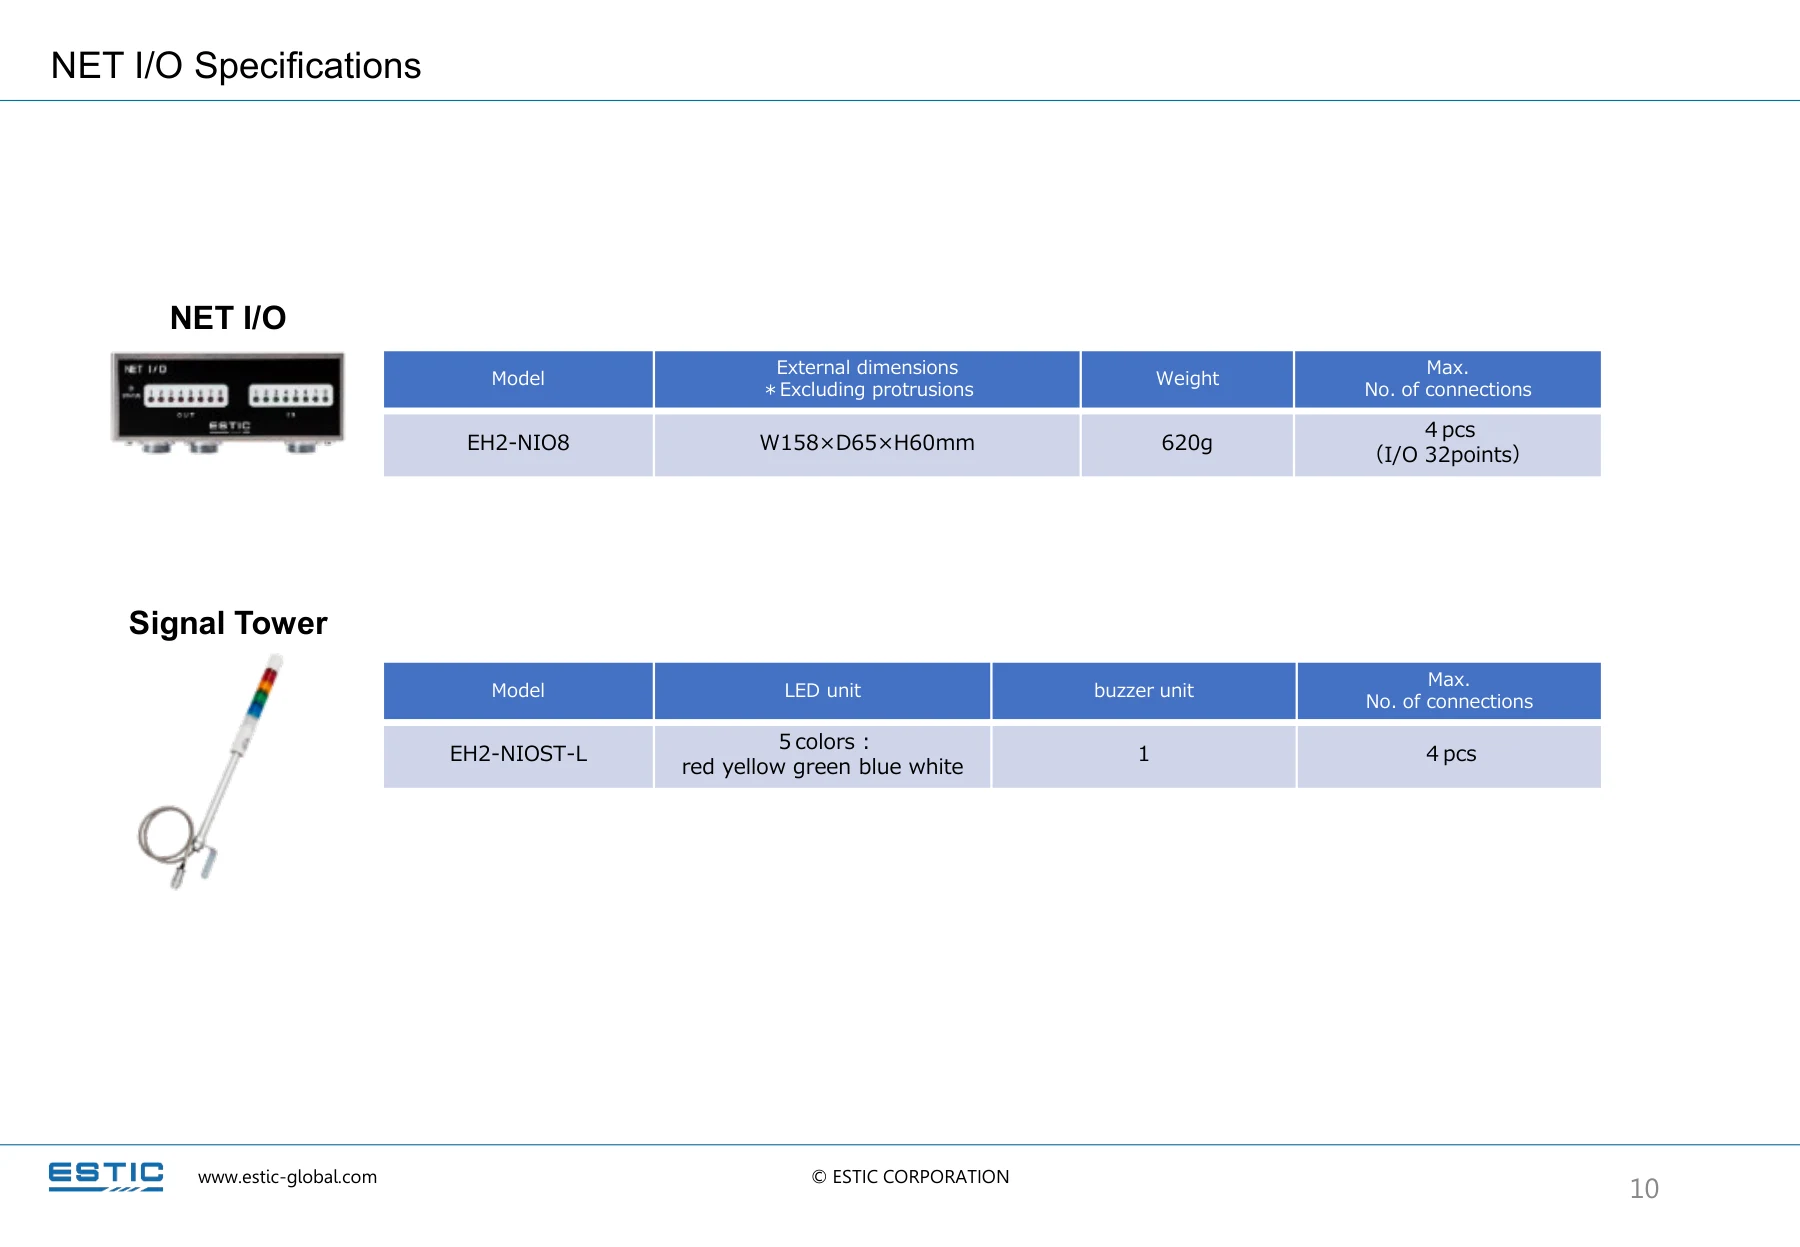
Task: Click the "5 colors : red yellow green blue white" cell
Action: coord(822,756)
